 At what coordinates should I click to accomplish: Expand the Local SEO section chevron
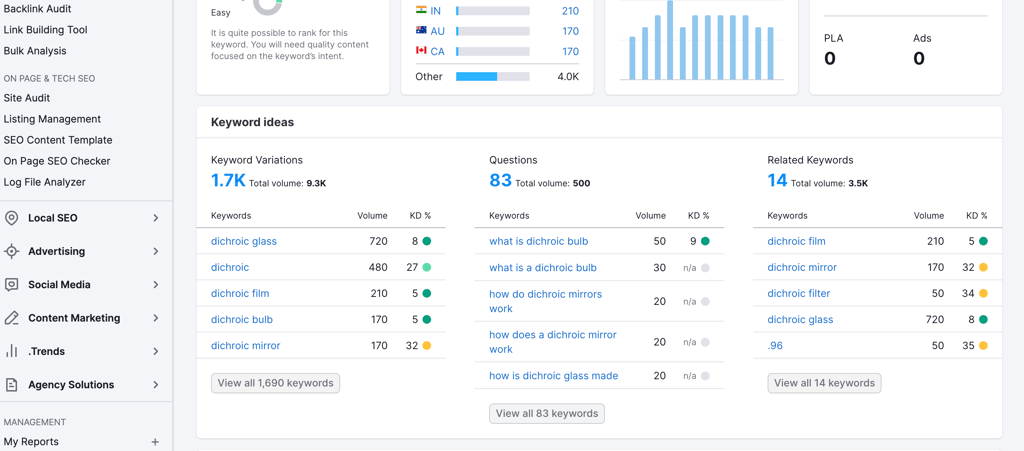tap(156, 218)
